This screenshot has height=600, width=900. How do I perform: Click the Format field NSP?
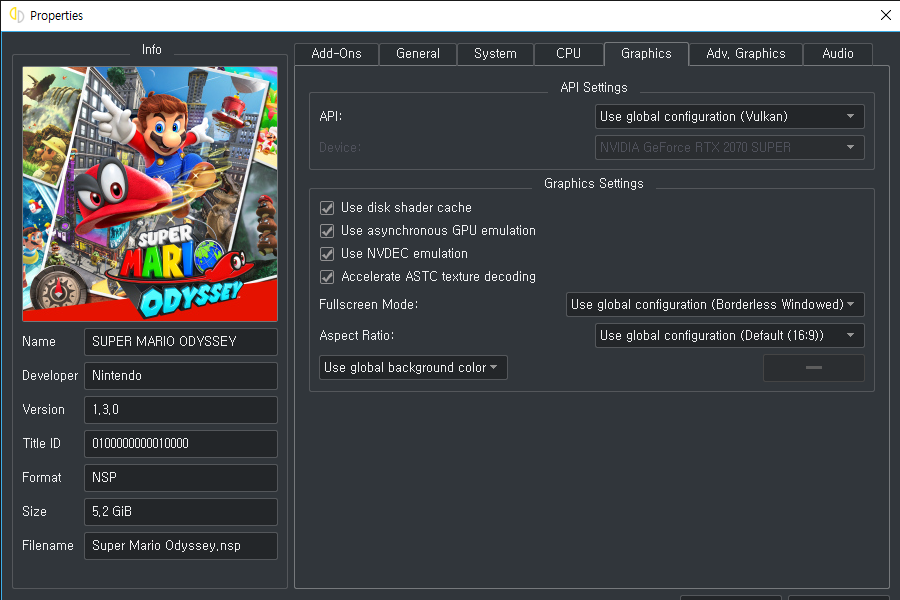tap(181, 478)
